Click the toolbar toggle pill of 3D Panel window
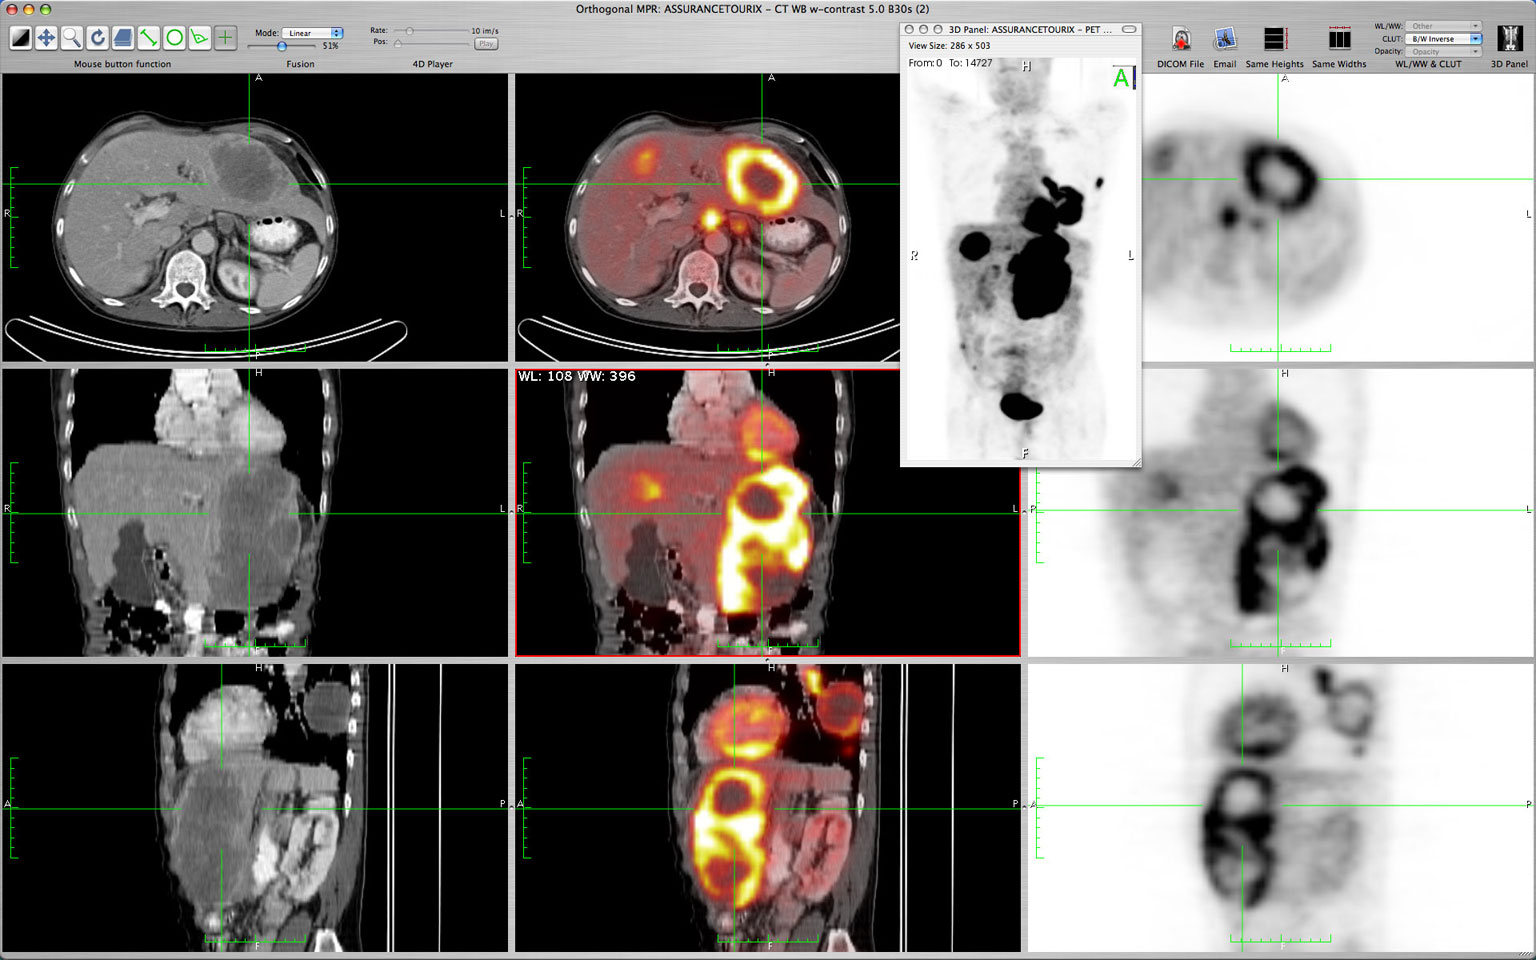The height and width of the screenshot is (960, 1536). click(1129, 29)
